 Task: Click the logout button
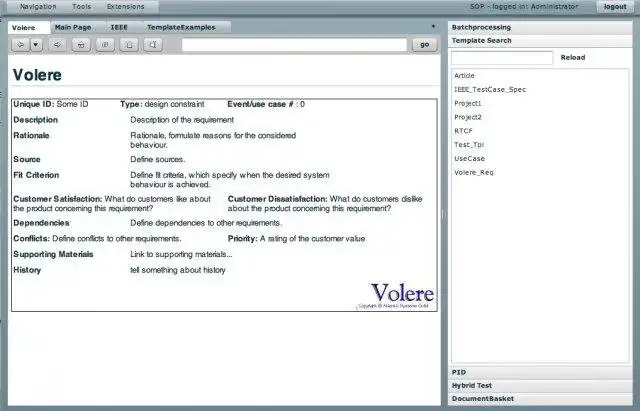[615, 7]
